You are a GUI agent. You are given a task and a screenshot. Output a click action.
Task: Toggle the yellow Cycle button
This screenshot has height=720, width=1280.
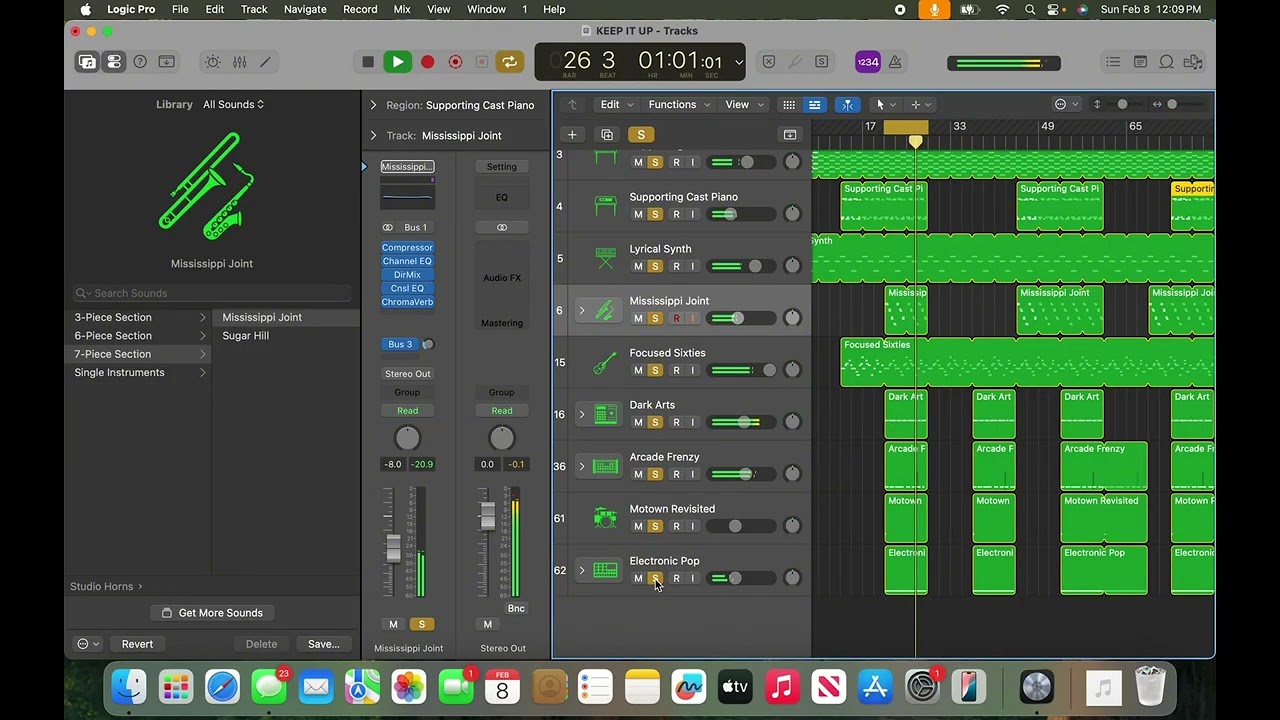[510, 62]
